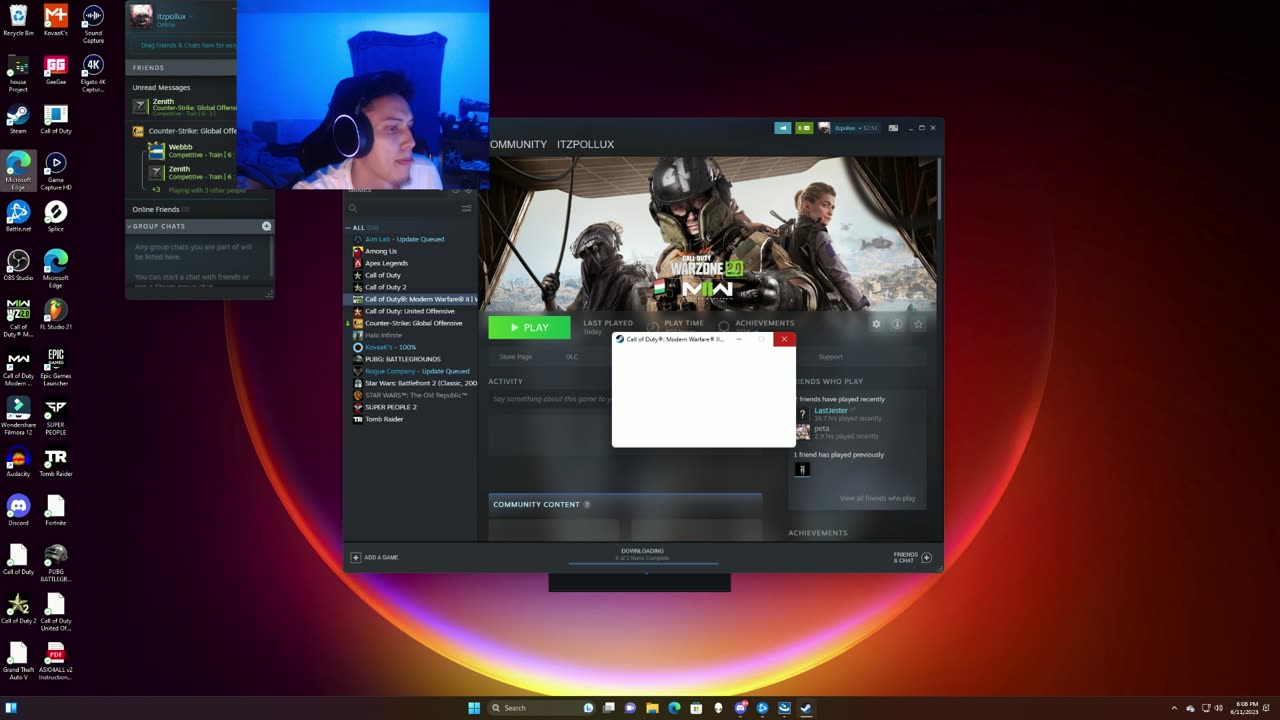Open Steam inbox envelope button

804,128
